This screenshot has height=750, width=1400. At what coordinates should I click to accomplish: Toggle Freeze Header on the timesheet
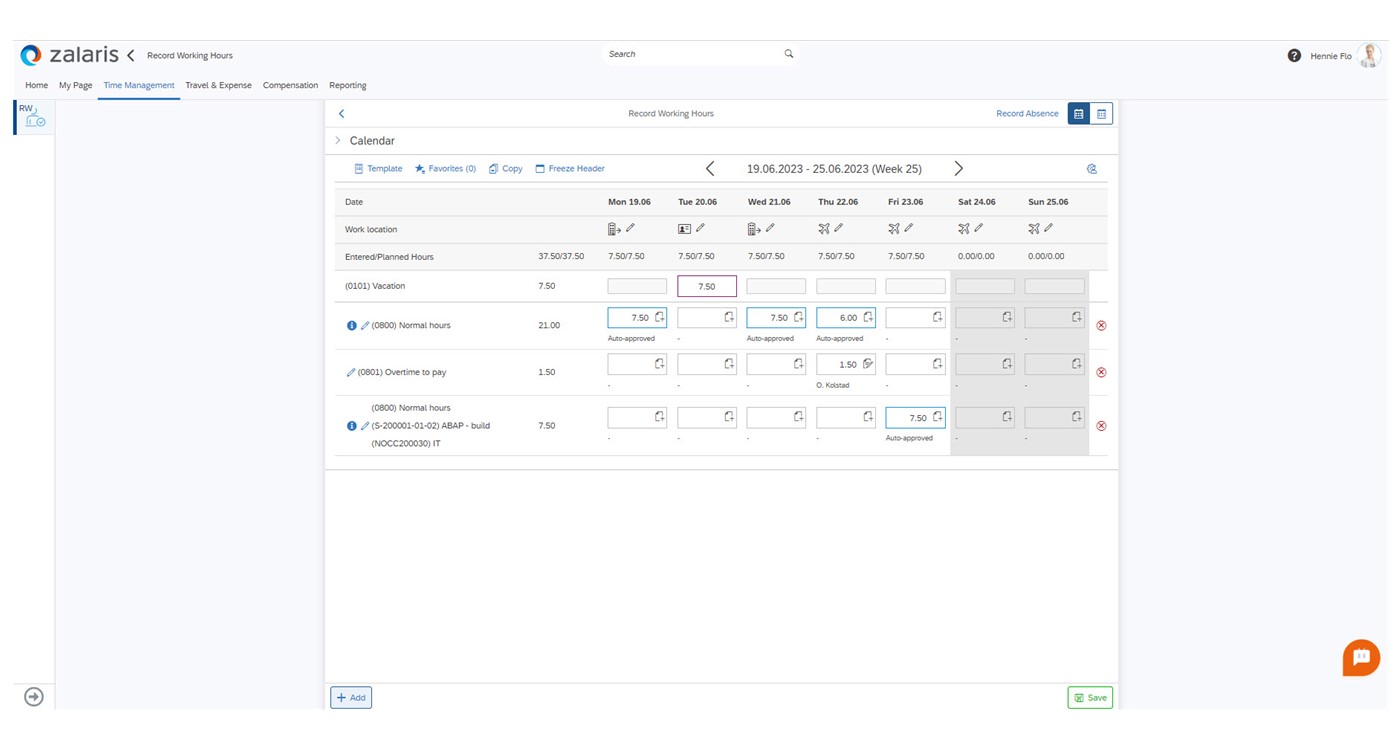pos(570,168)
